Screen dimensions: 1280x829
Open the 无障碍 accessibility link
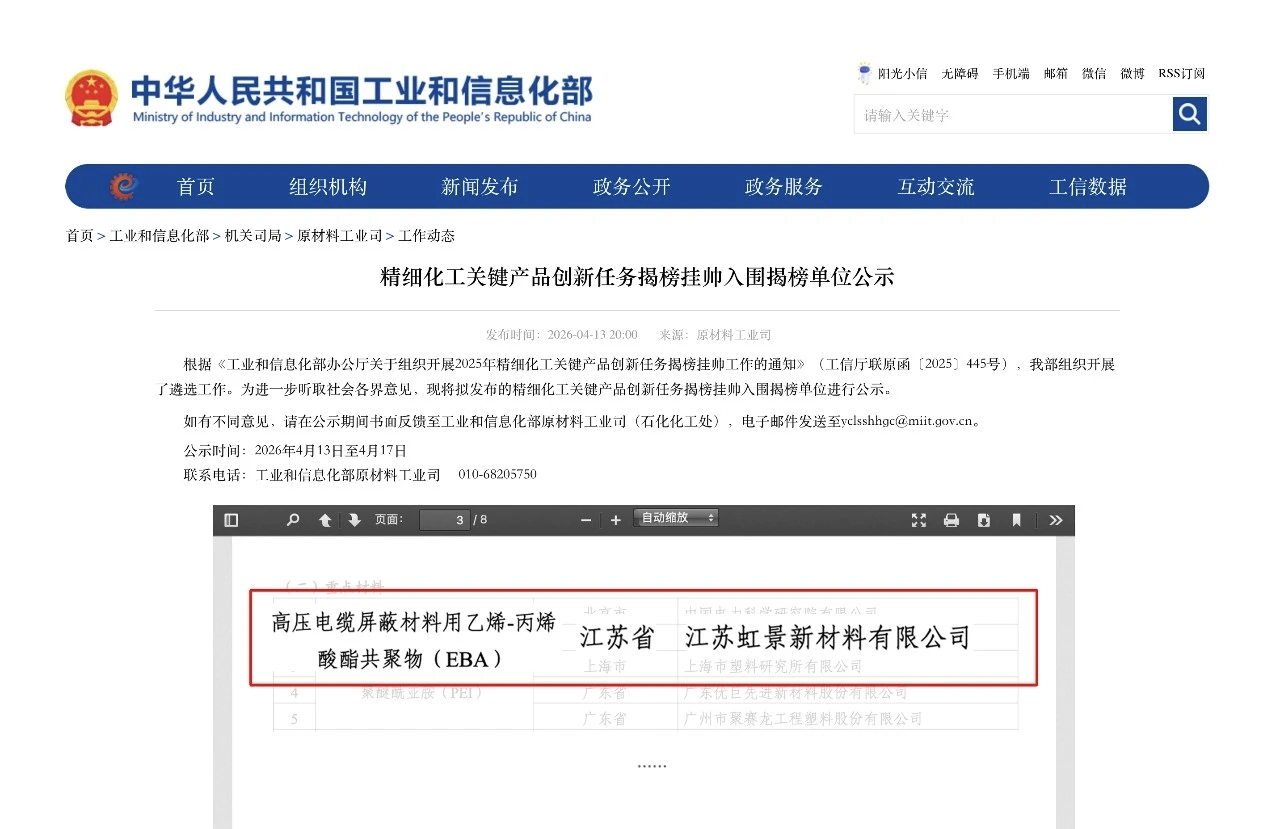point(959,72)
